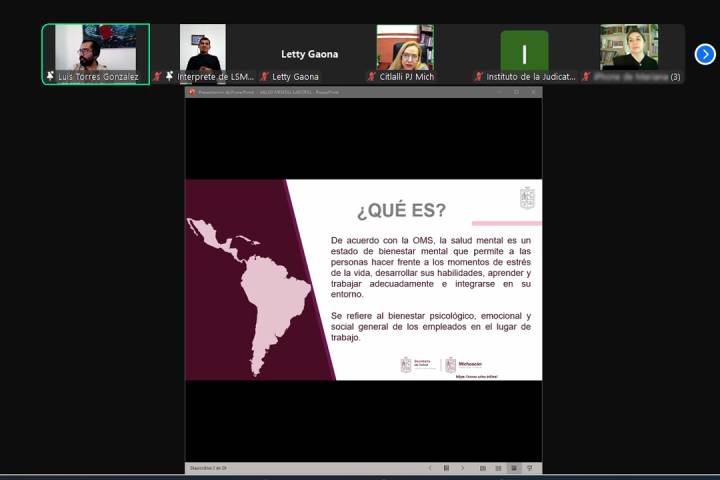Show next participants with the blue arrow

[x=705, y=54]
